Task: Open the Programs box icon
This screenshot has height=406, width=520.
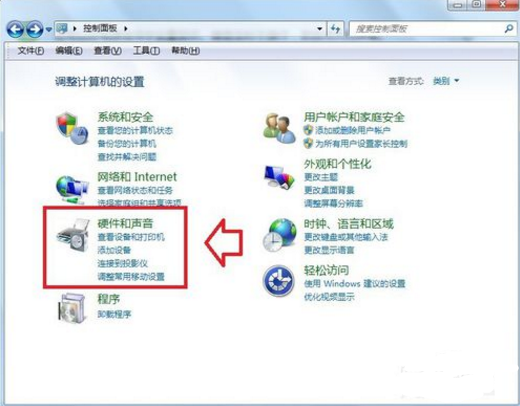Action: pos(72,308)
